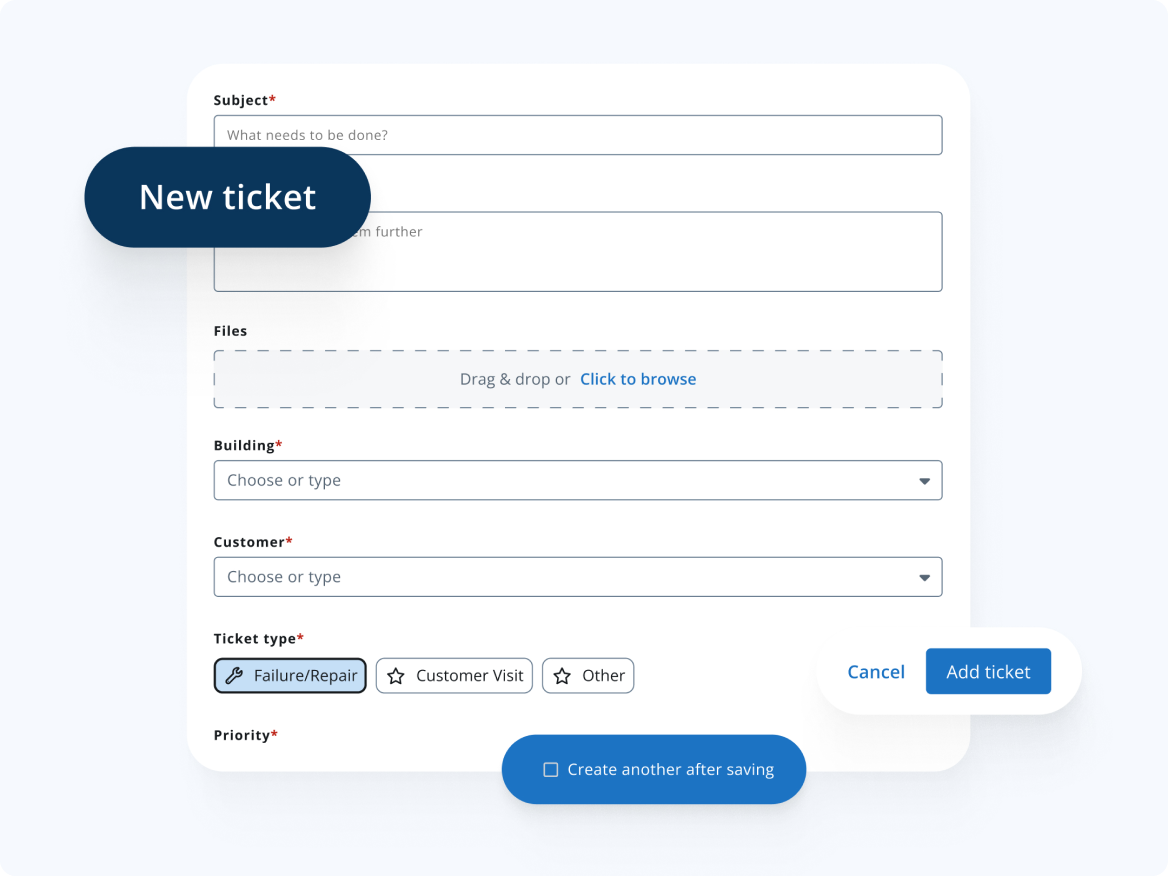Select the Failure/Repair ticket type label

(x=305, y=676)
